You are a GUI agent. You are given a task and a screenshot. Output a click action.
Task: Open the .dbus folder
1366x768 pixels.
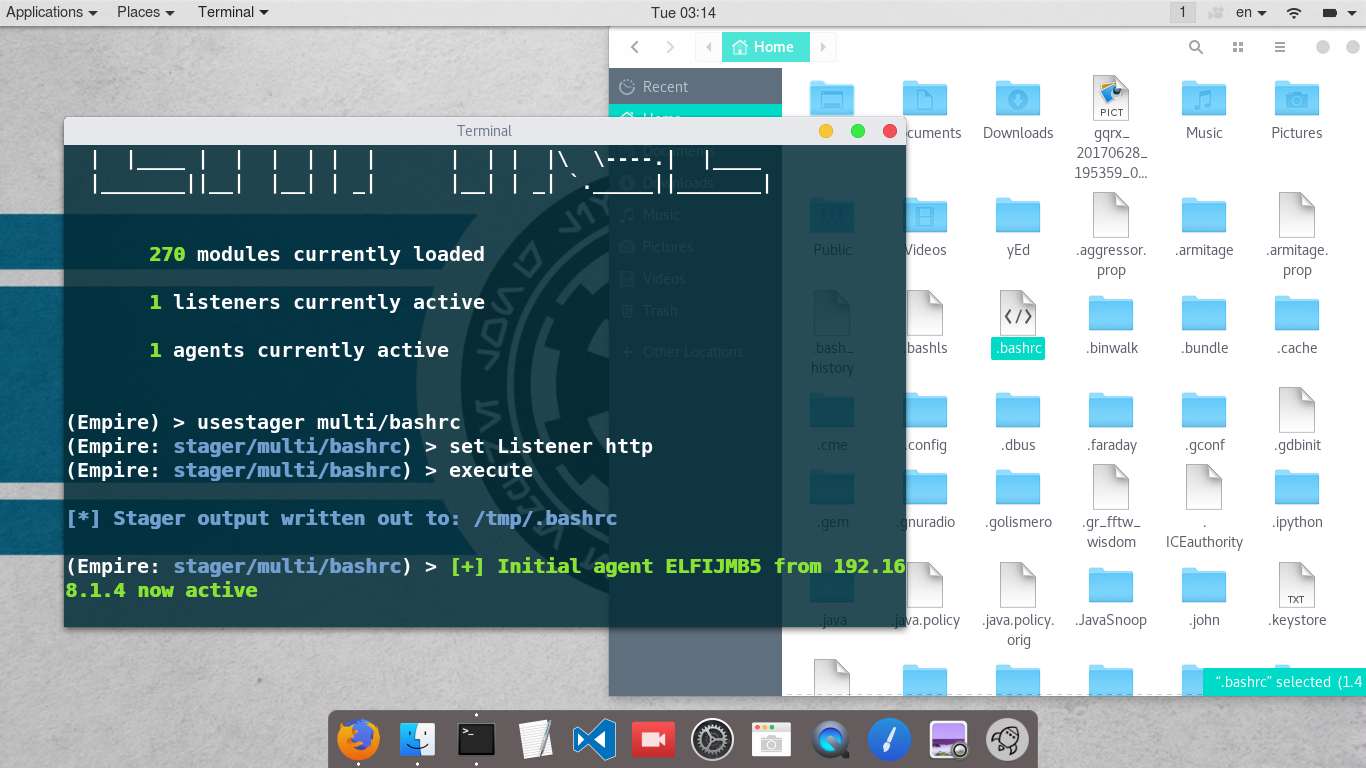click(1018, 410)
